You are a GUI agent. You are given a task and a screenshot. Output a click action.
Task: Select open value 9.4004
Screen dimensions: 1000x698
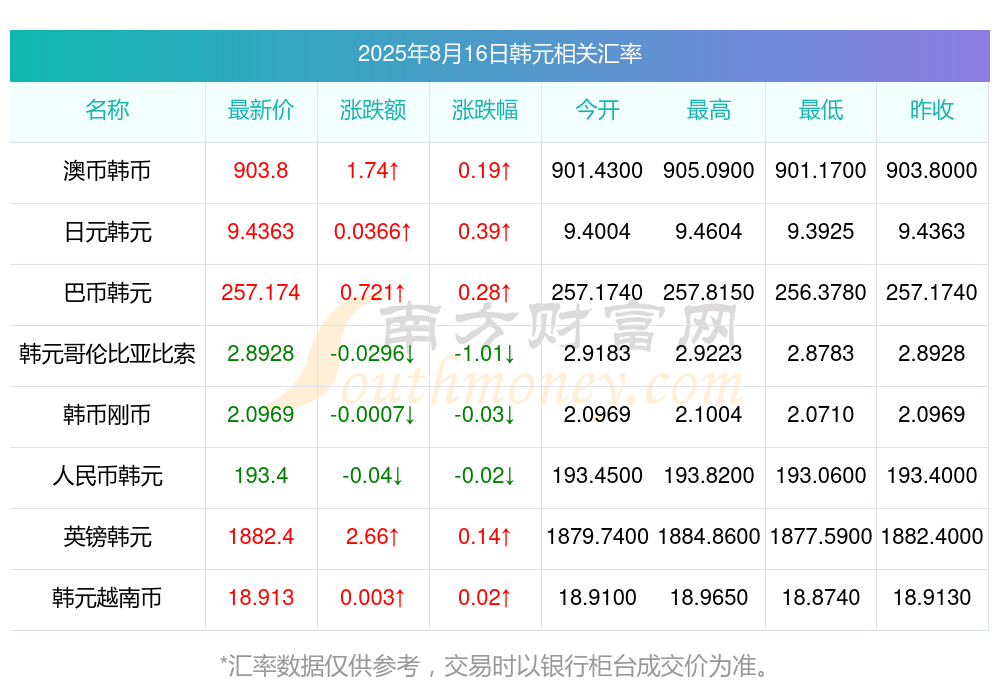pos(597,231)
